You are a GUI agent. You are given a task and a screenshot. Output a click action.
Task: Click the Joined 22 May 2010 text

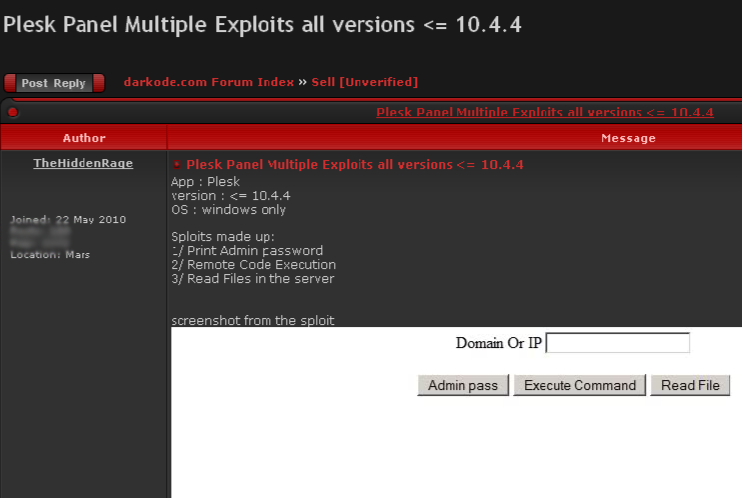(x=68, y=219)
